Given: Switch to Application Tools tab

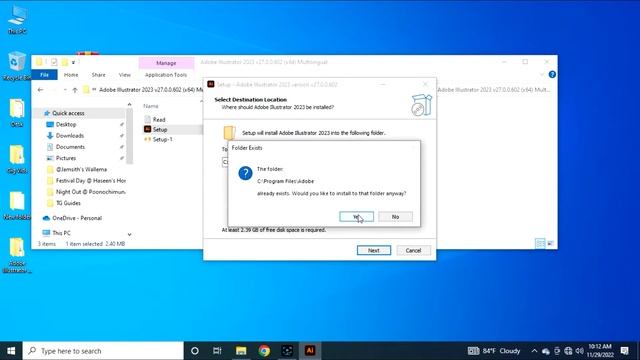Looking at the screenshot, I should click(166, 75).
